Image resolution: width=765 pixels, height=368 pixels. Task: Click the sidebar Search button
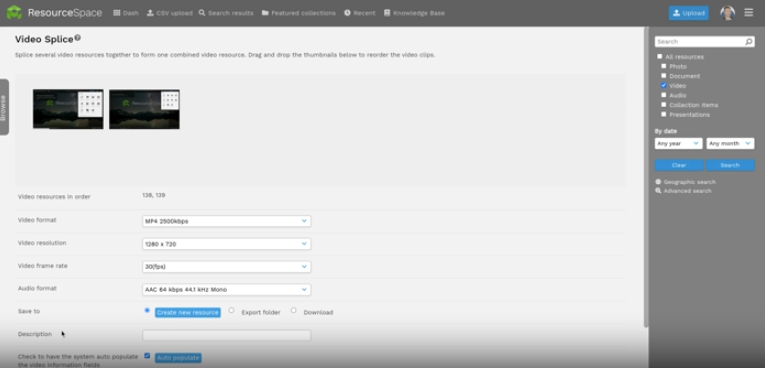(730, 165)
